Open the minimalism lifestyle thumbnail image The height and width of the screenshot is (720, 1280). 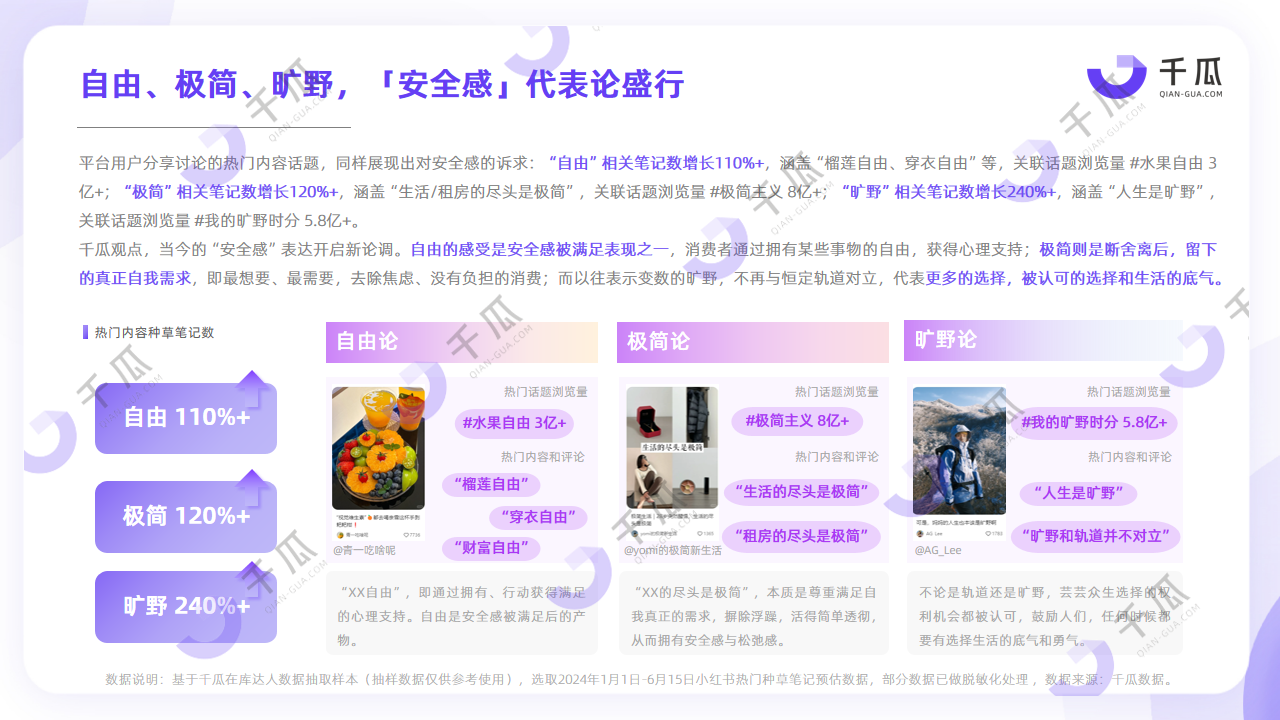(672, 447)
